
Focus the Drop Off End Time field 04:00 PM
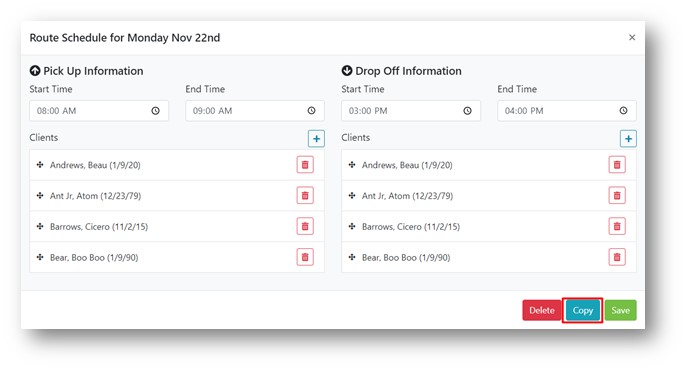click(x=567, y=111)
